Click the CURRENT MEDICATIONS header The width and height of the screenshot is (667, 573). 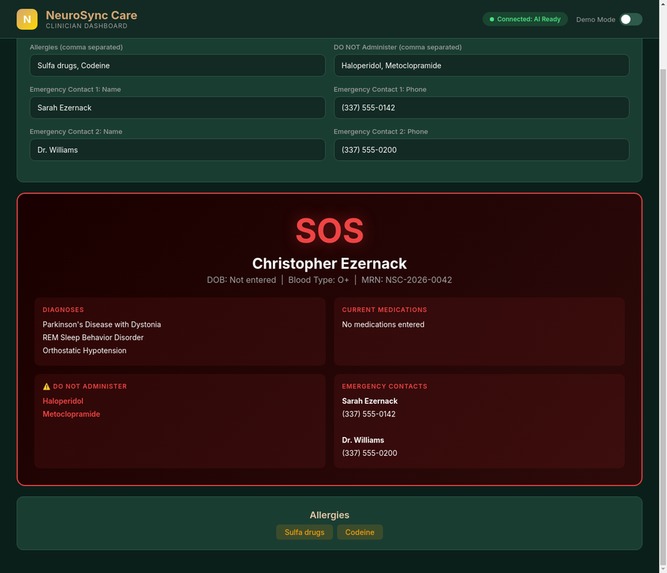pos(385,310)
